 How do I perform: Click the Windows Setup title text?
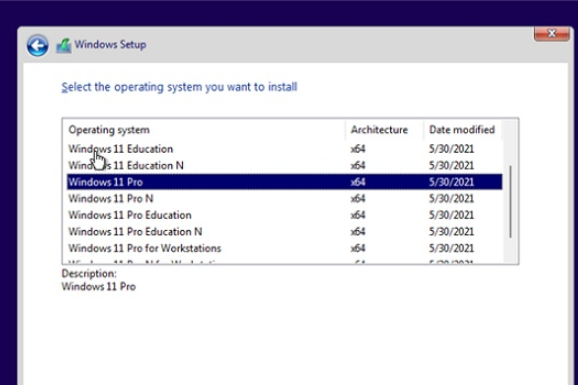[110, 45]
